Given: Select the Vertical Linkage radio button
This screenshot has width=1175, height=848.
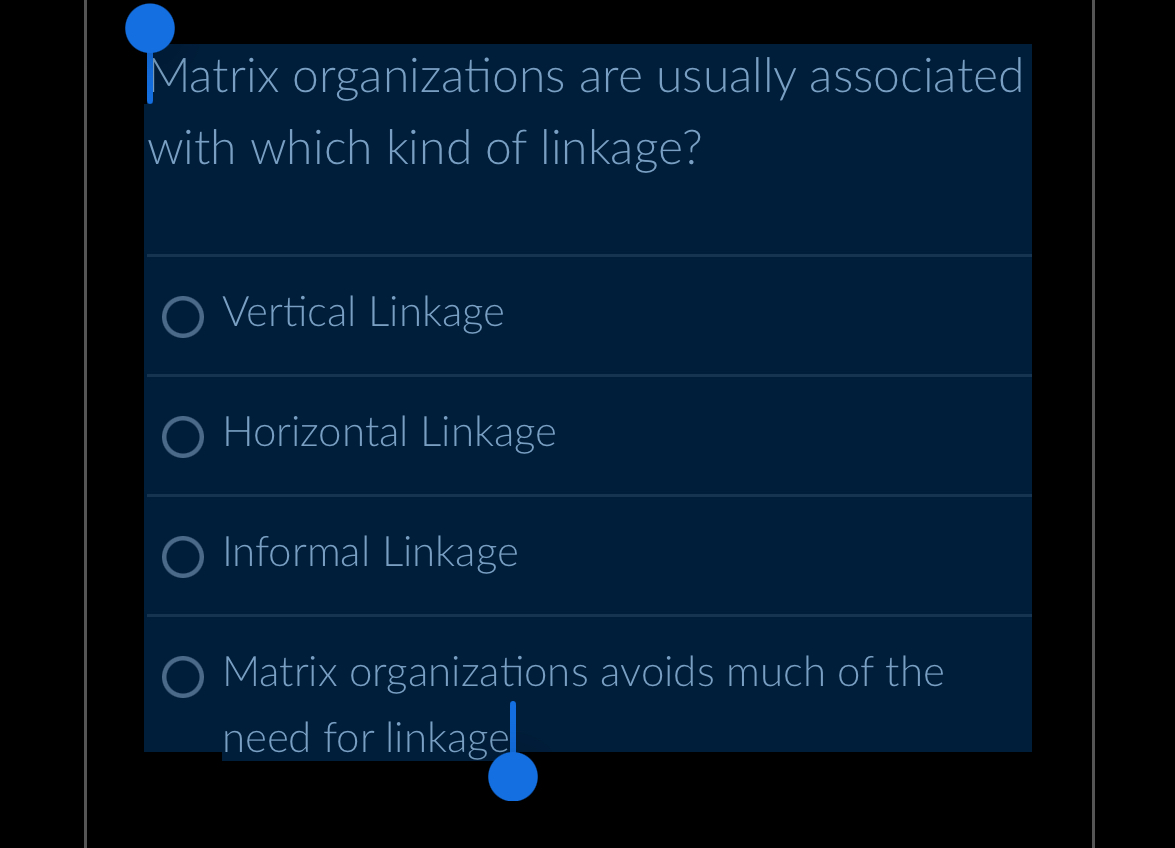Looking at the screenshot, I should point(182,317).
